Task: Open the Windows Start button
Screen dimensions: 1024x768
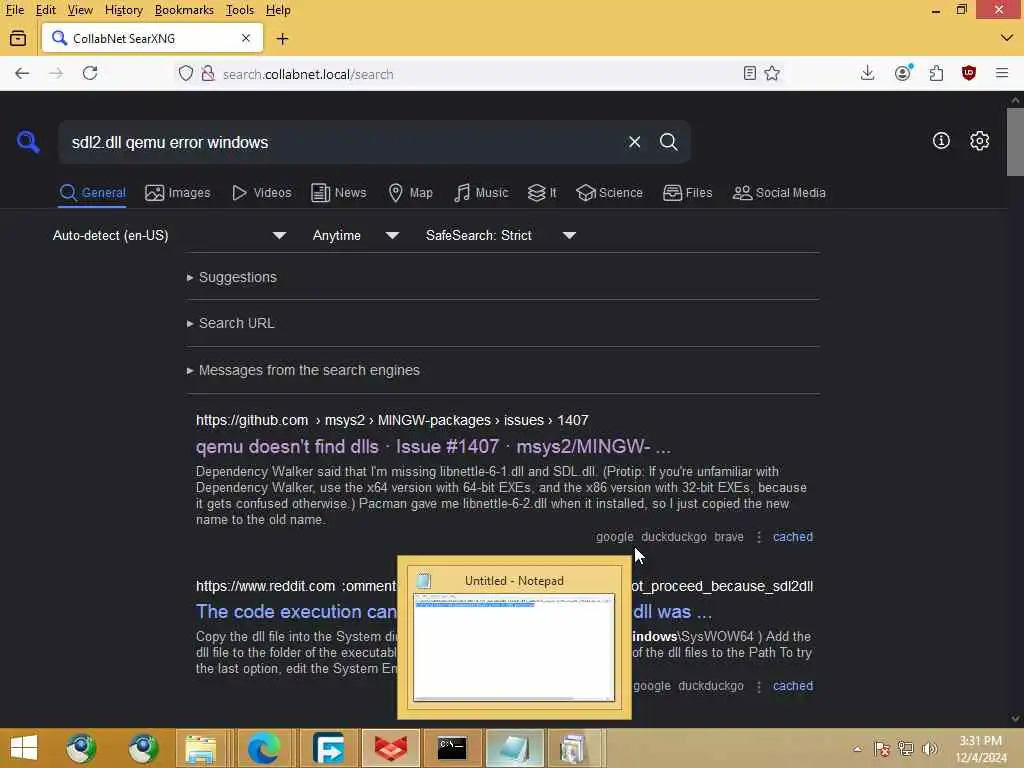Action: (x=24, y=748)
